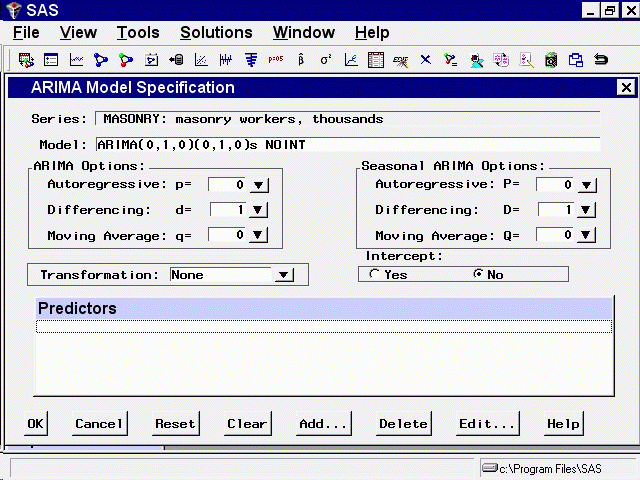Click the person-figure toolbar icon
The width and height of the screenshot is (640, 480).
click(476, 60)
